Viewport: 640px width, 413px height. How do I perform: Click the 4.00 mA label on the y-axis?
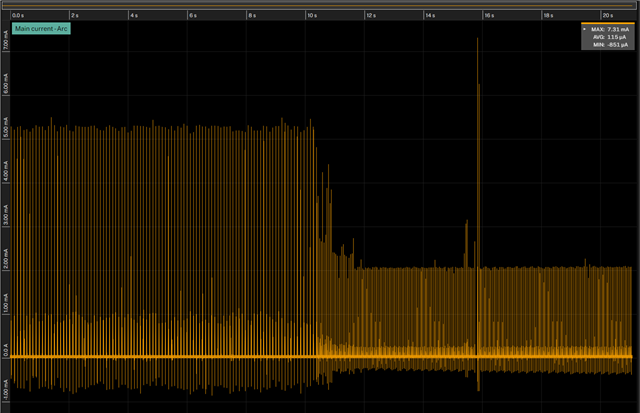[5, 171]
